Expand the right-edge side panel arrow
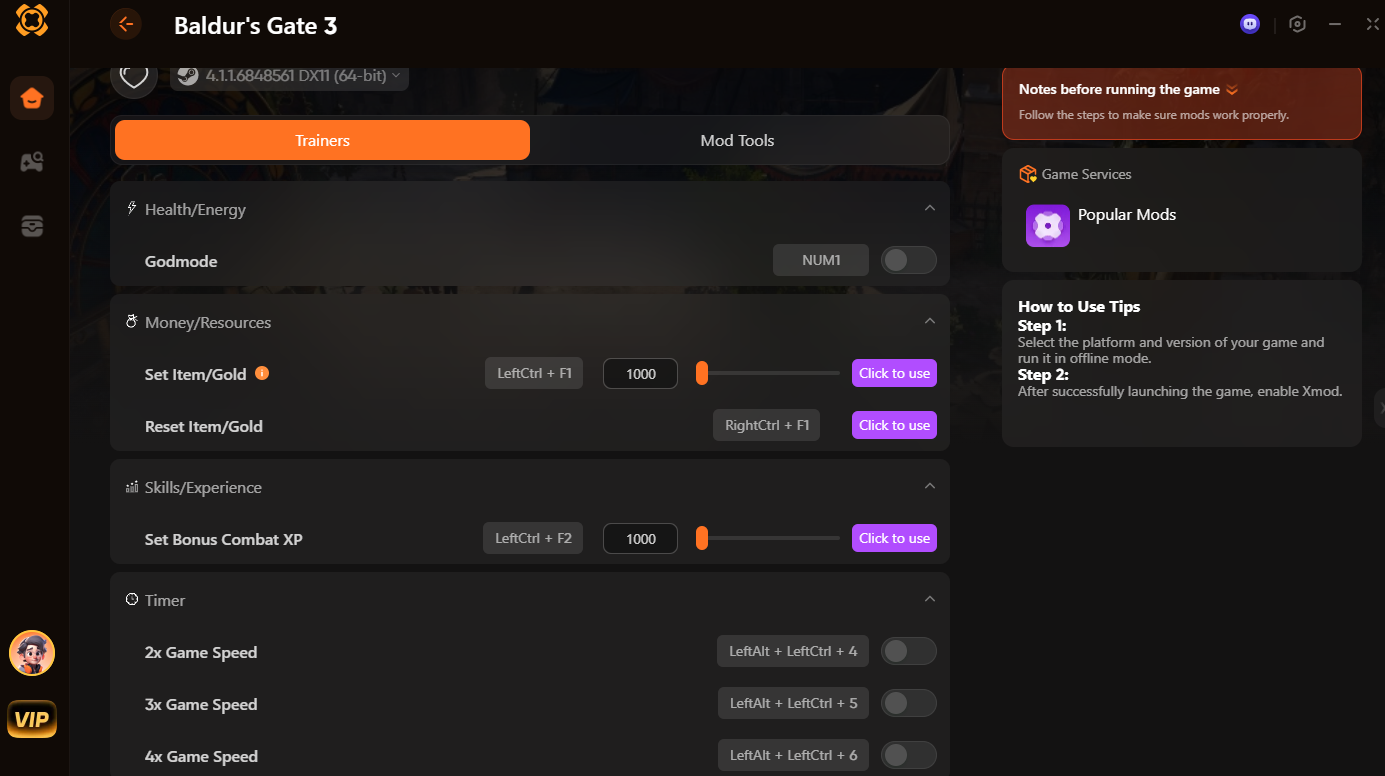1385x776 pixels. (1380, 407)
